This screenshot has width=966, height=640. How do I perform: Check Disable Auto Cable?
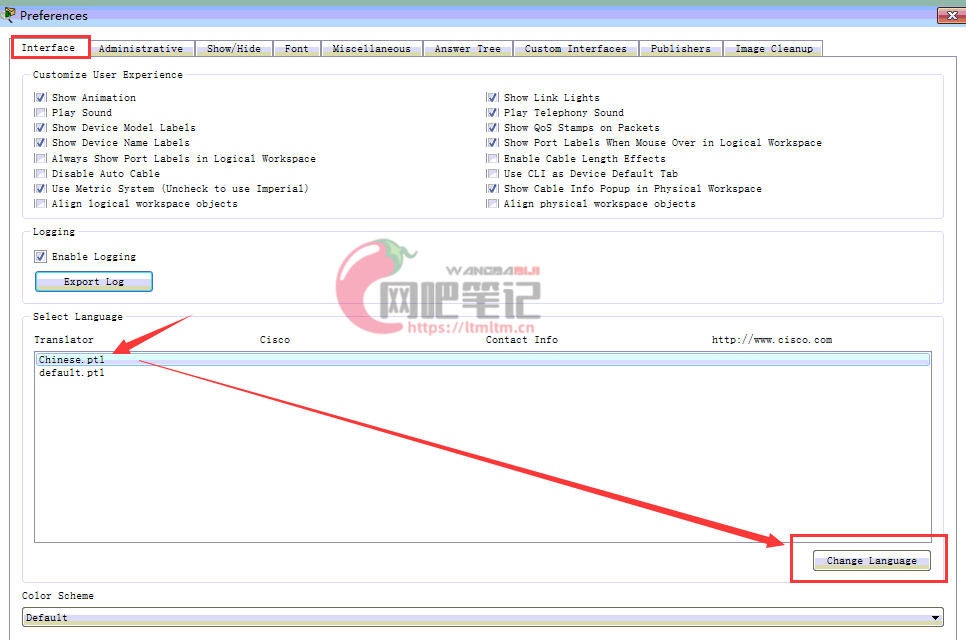pyautogui.click(x=41, y=174)
